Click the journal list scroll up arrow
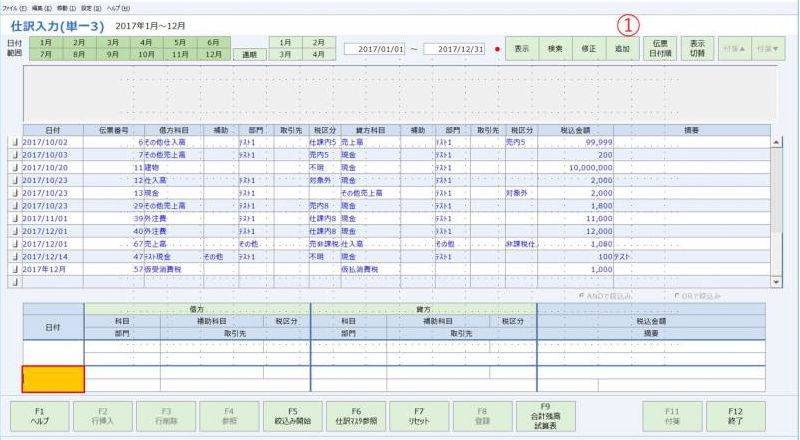800x440 pixels. [777, 142]
